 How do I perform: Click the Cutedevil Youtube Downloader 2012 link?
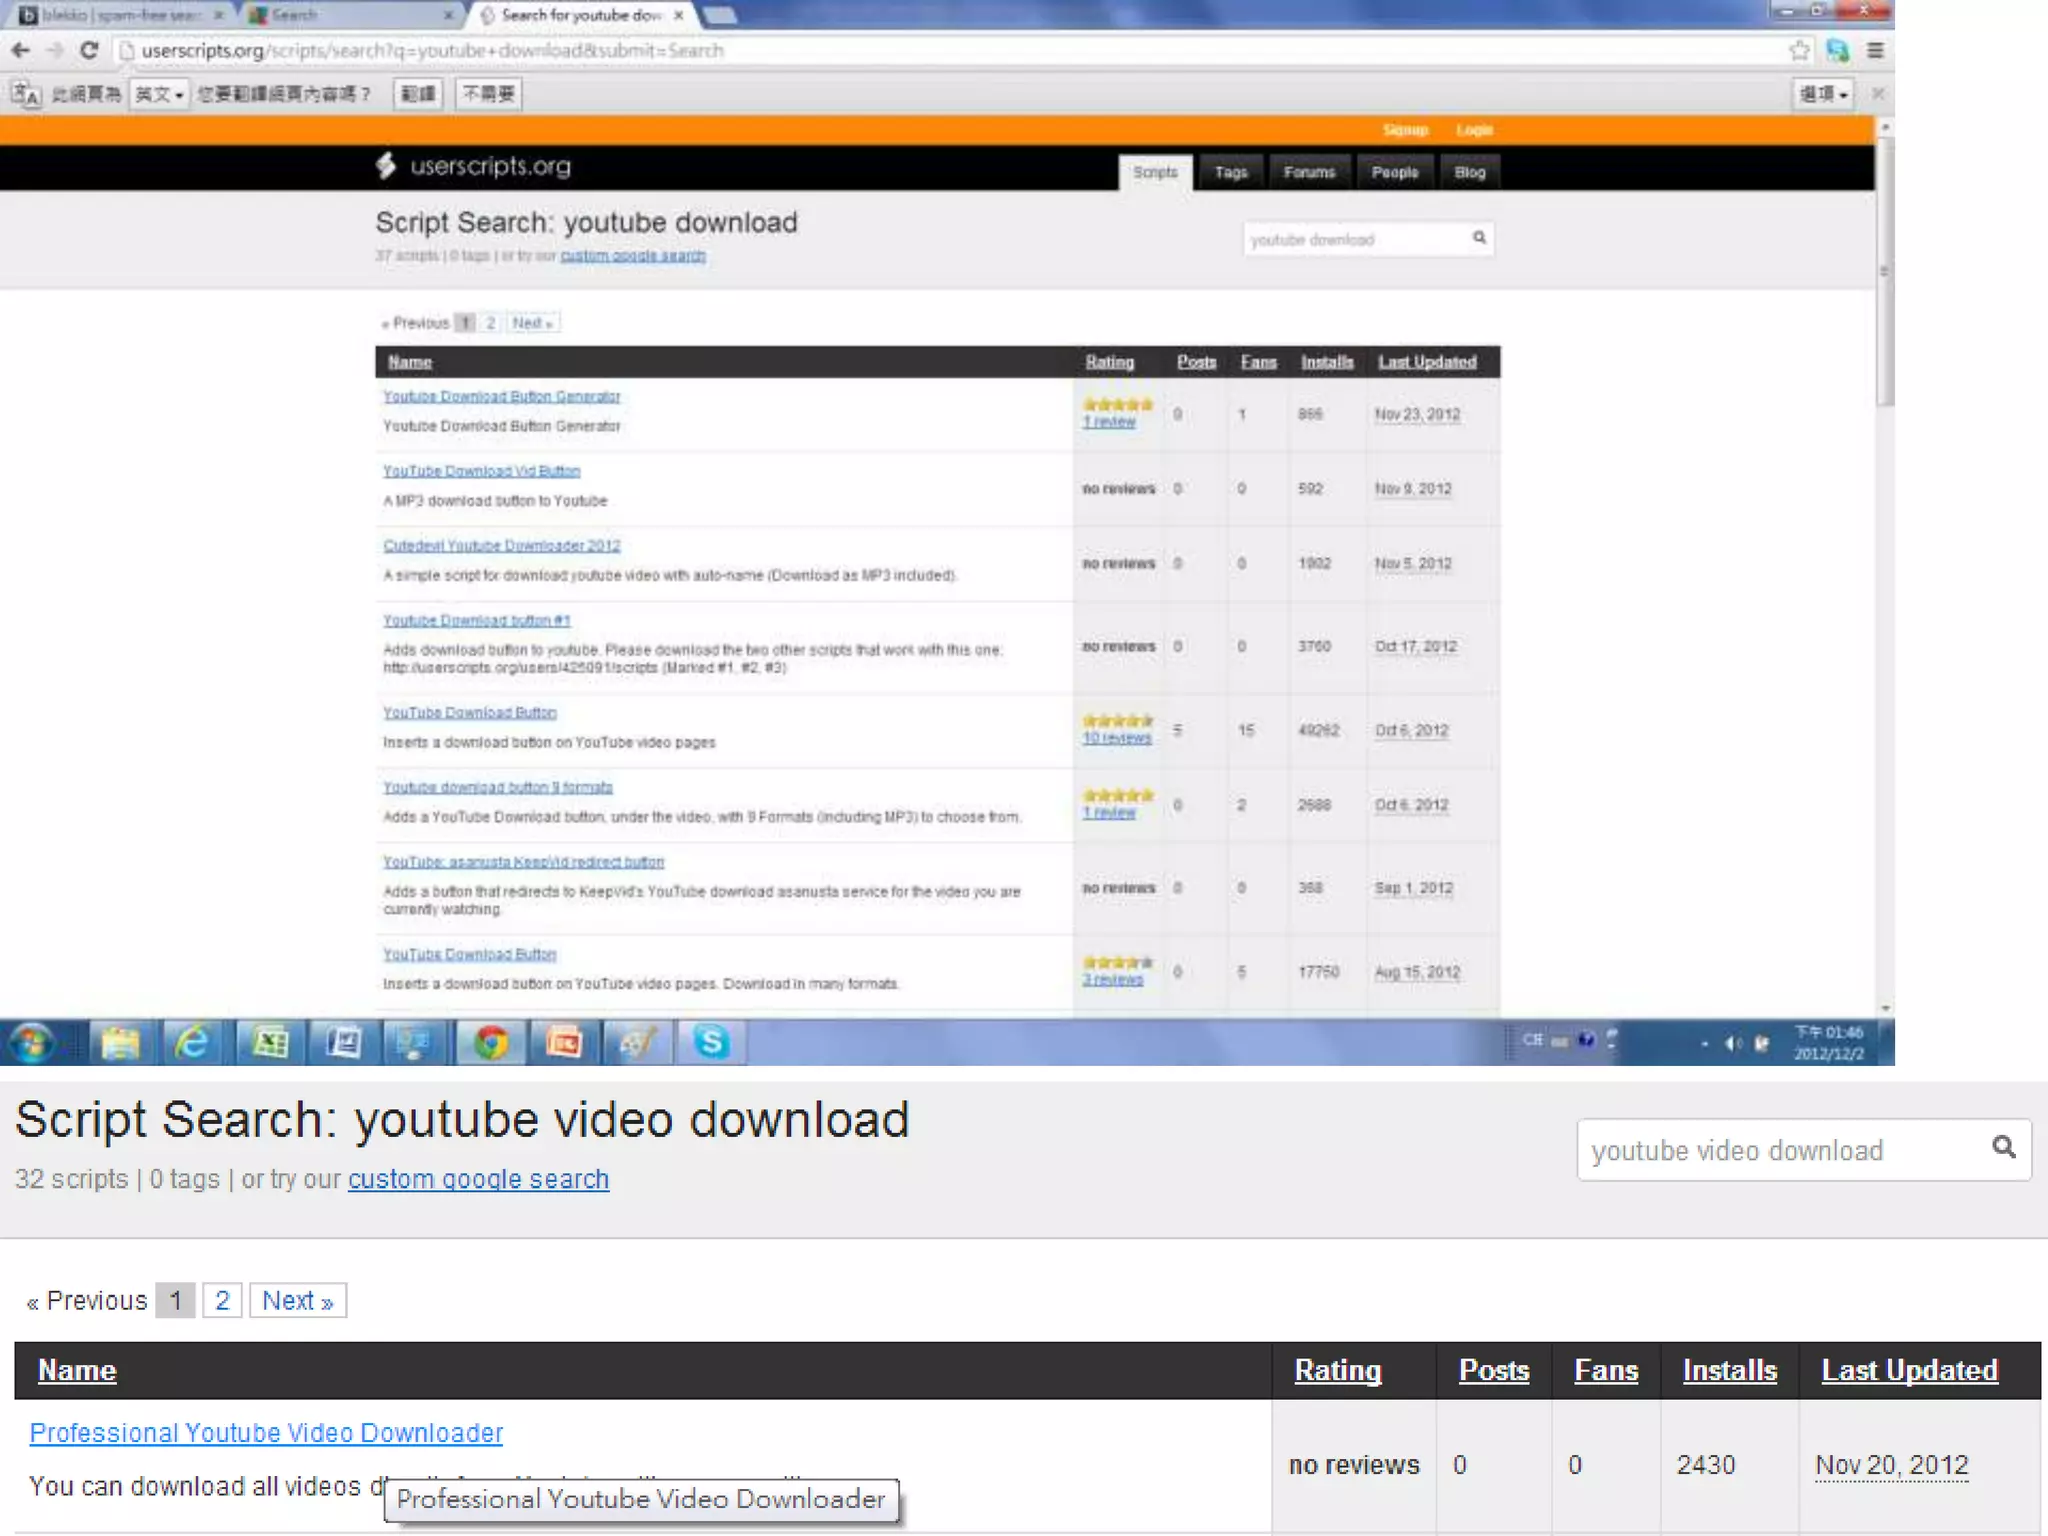(x=501, y=546)
